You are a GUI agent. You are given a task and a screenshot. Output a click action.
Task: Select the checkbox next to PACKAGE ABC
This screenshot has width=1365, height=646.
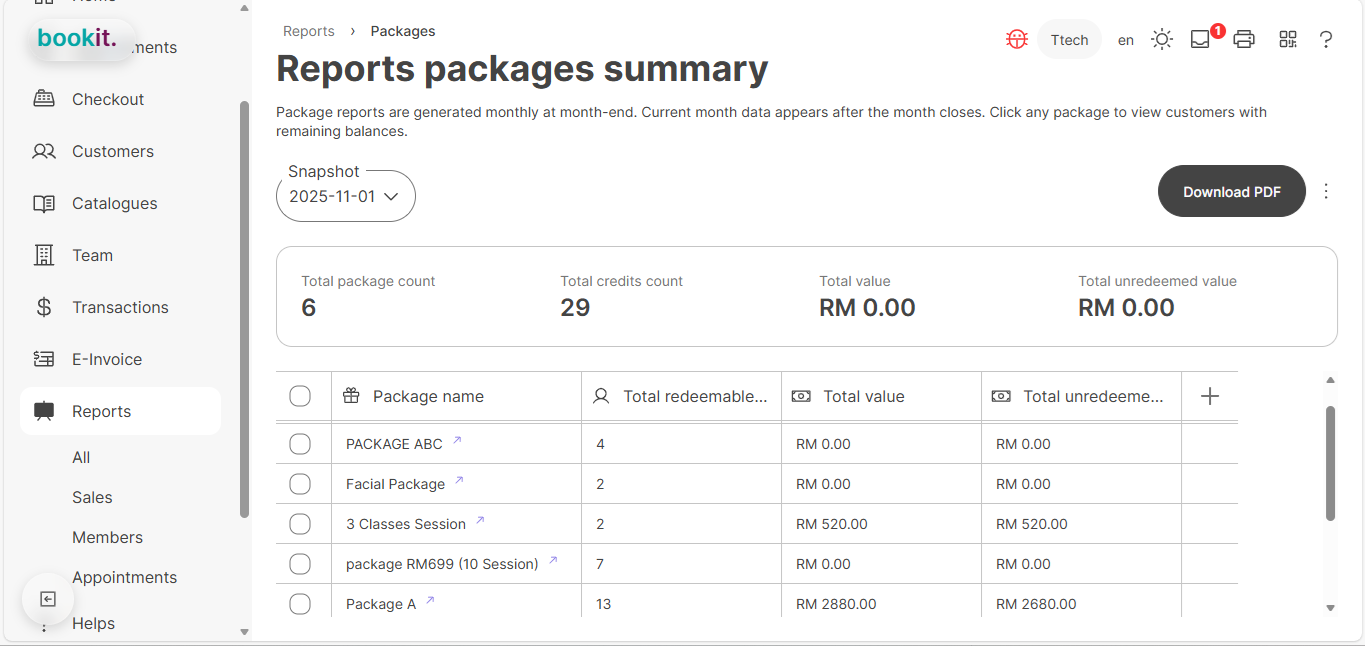(300, 443)
